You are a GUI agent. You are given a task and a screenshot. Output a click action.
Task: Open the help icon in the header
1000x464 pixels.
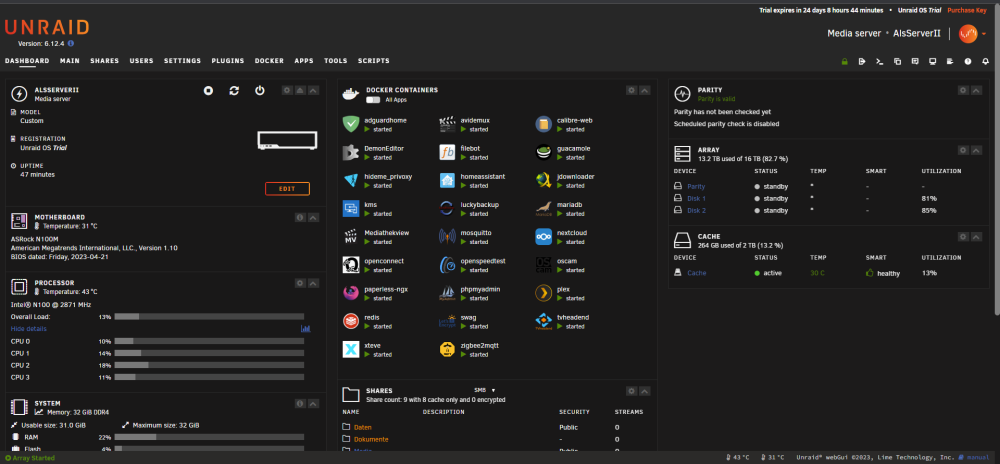pyautogui.click(x=967, y=62)
